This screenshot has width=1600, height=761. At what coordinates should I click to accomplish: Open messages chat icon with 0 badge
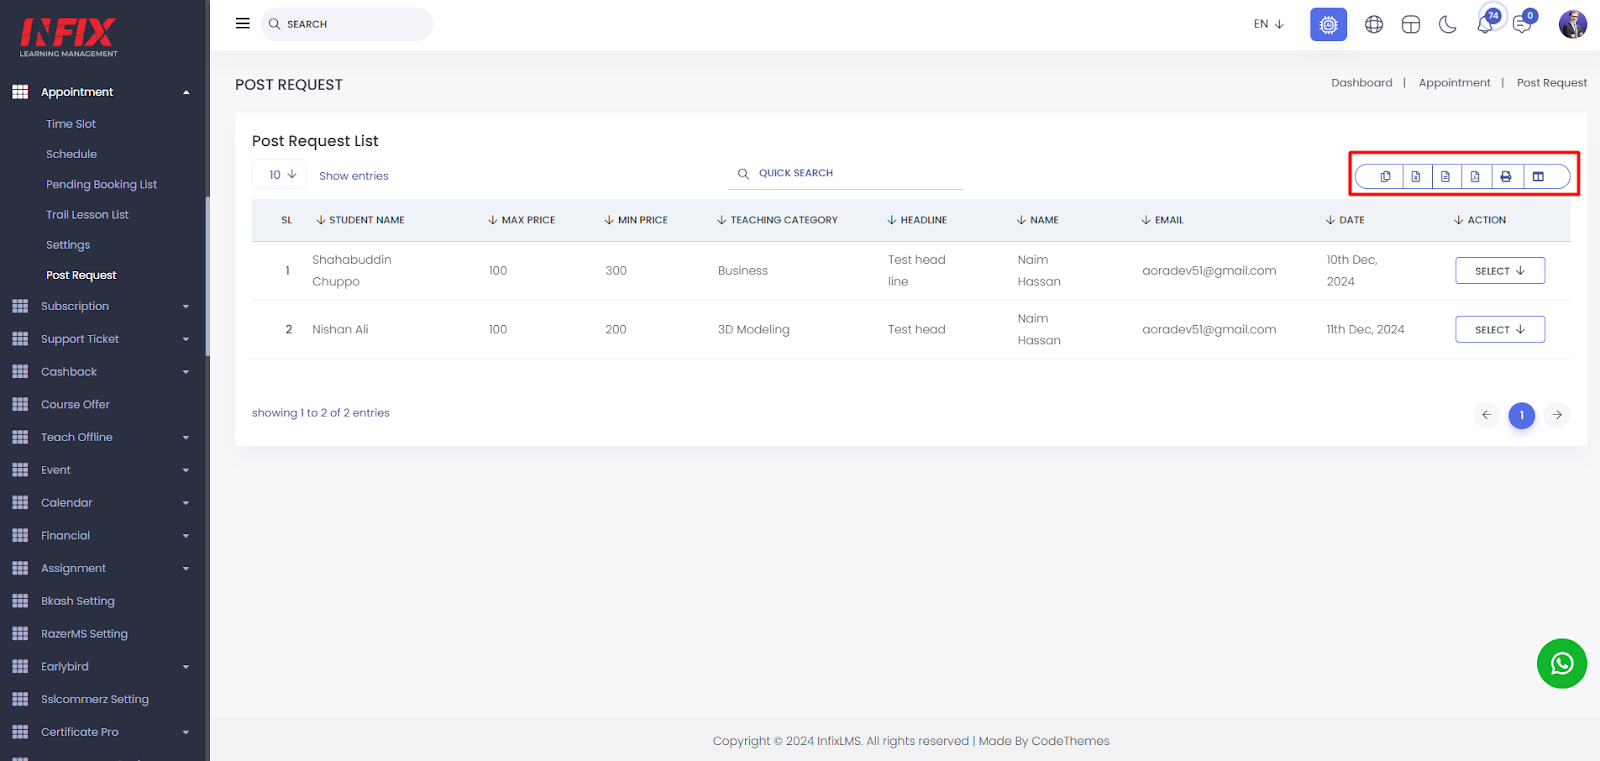pos(1523,23)
